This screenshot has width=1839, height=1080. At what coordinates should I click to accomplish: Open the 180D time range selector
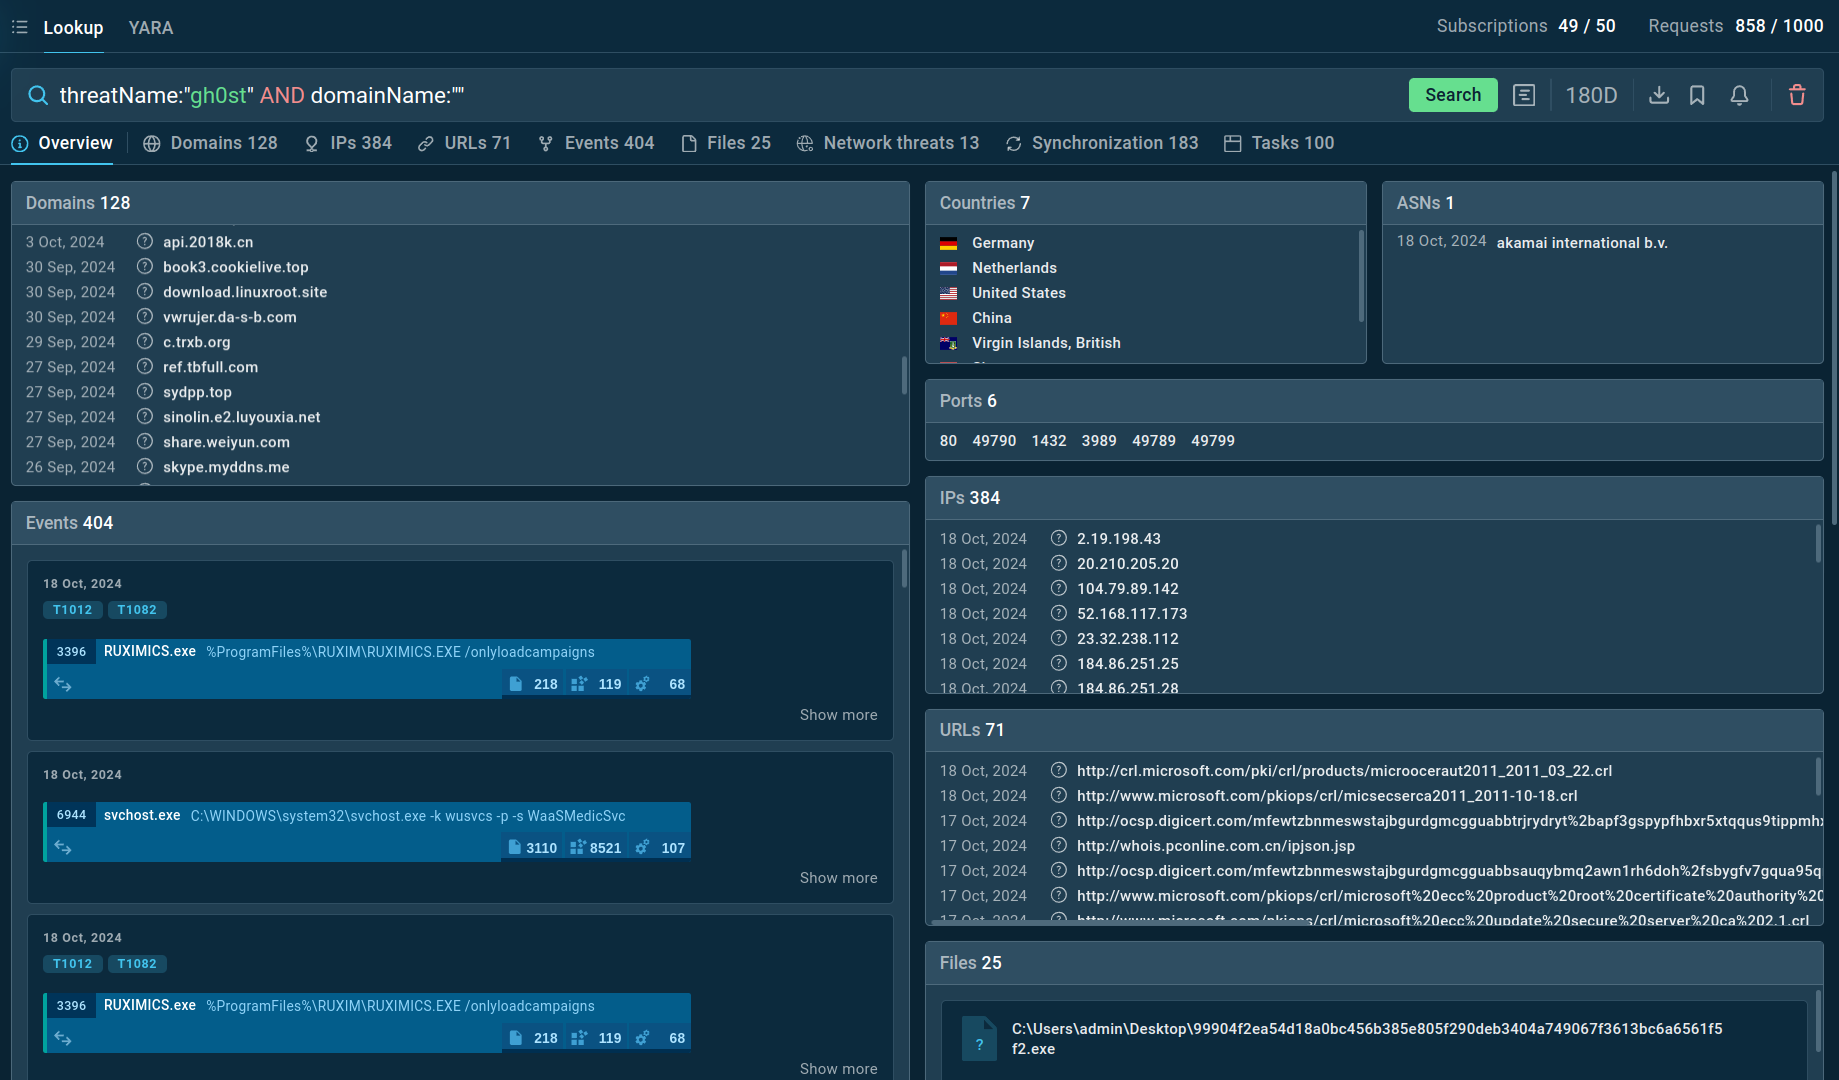coord(1591,95)
